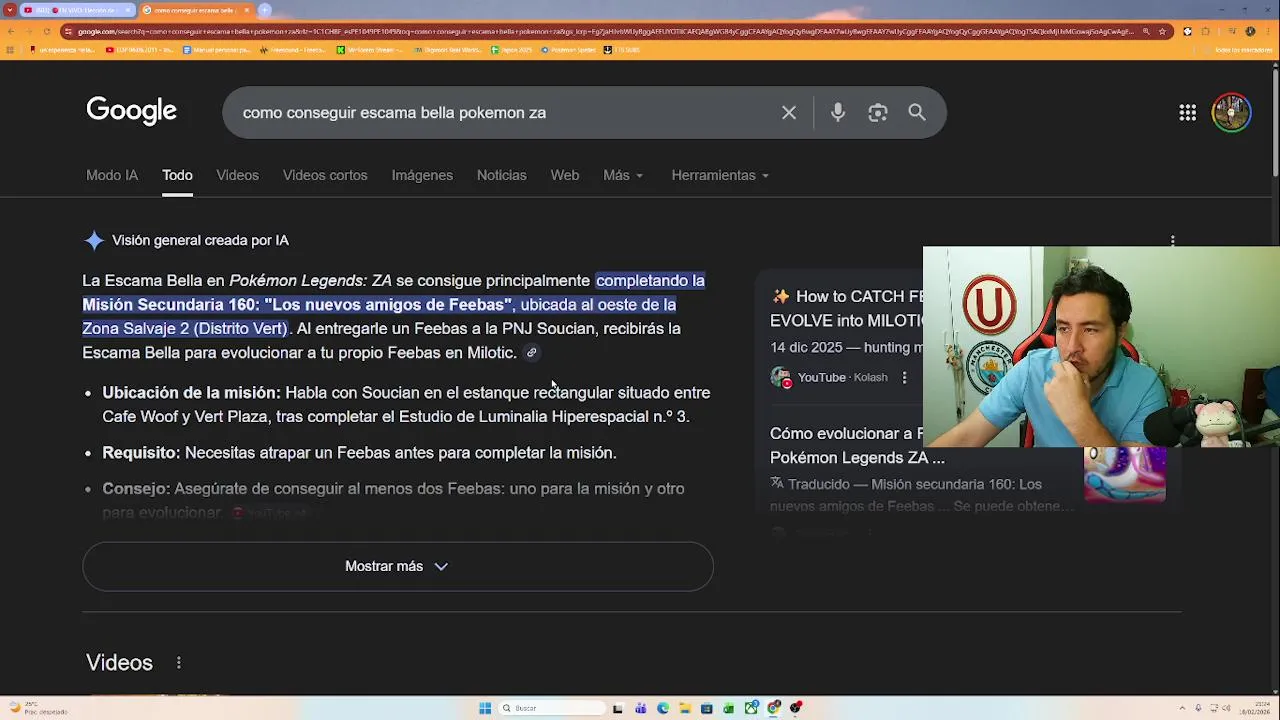Click the 'Videos' section heading
The image size is (1280, 720).
pos(119,663)
